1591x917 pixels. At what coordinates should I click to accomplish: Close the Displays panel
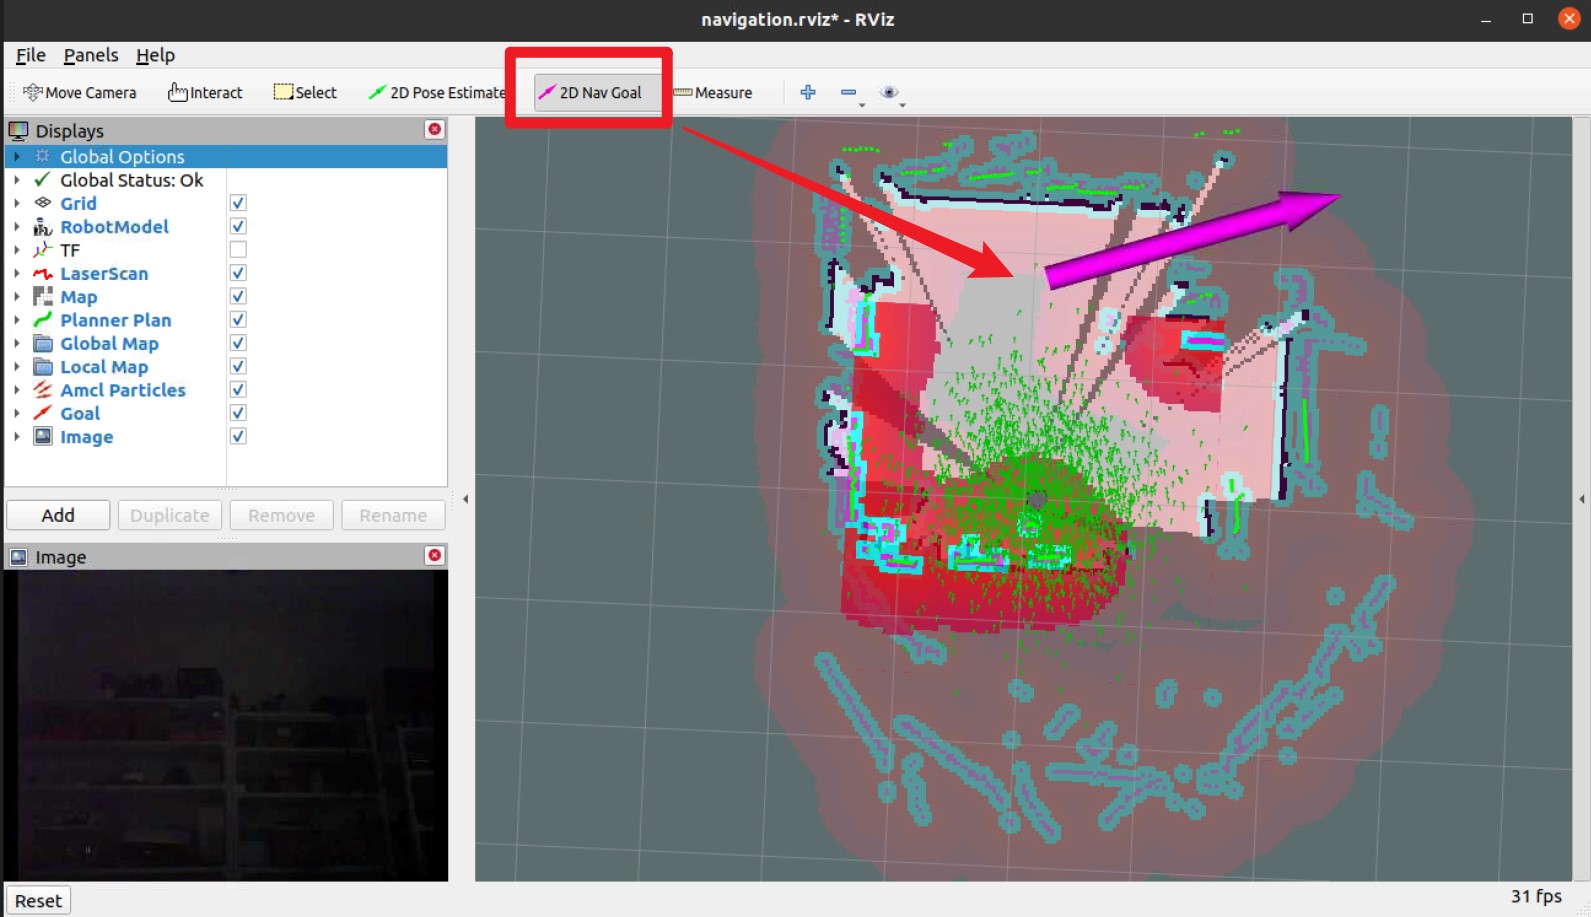[x=434, y=129]
